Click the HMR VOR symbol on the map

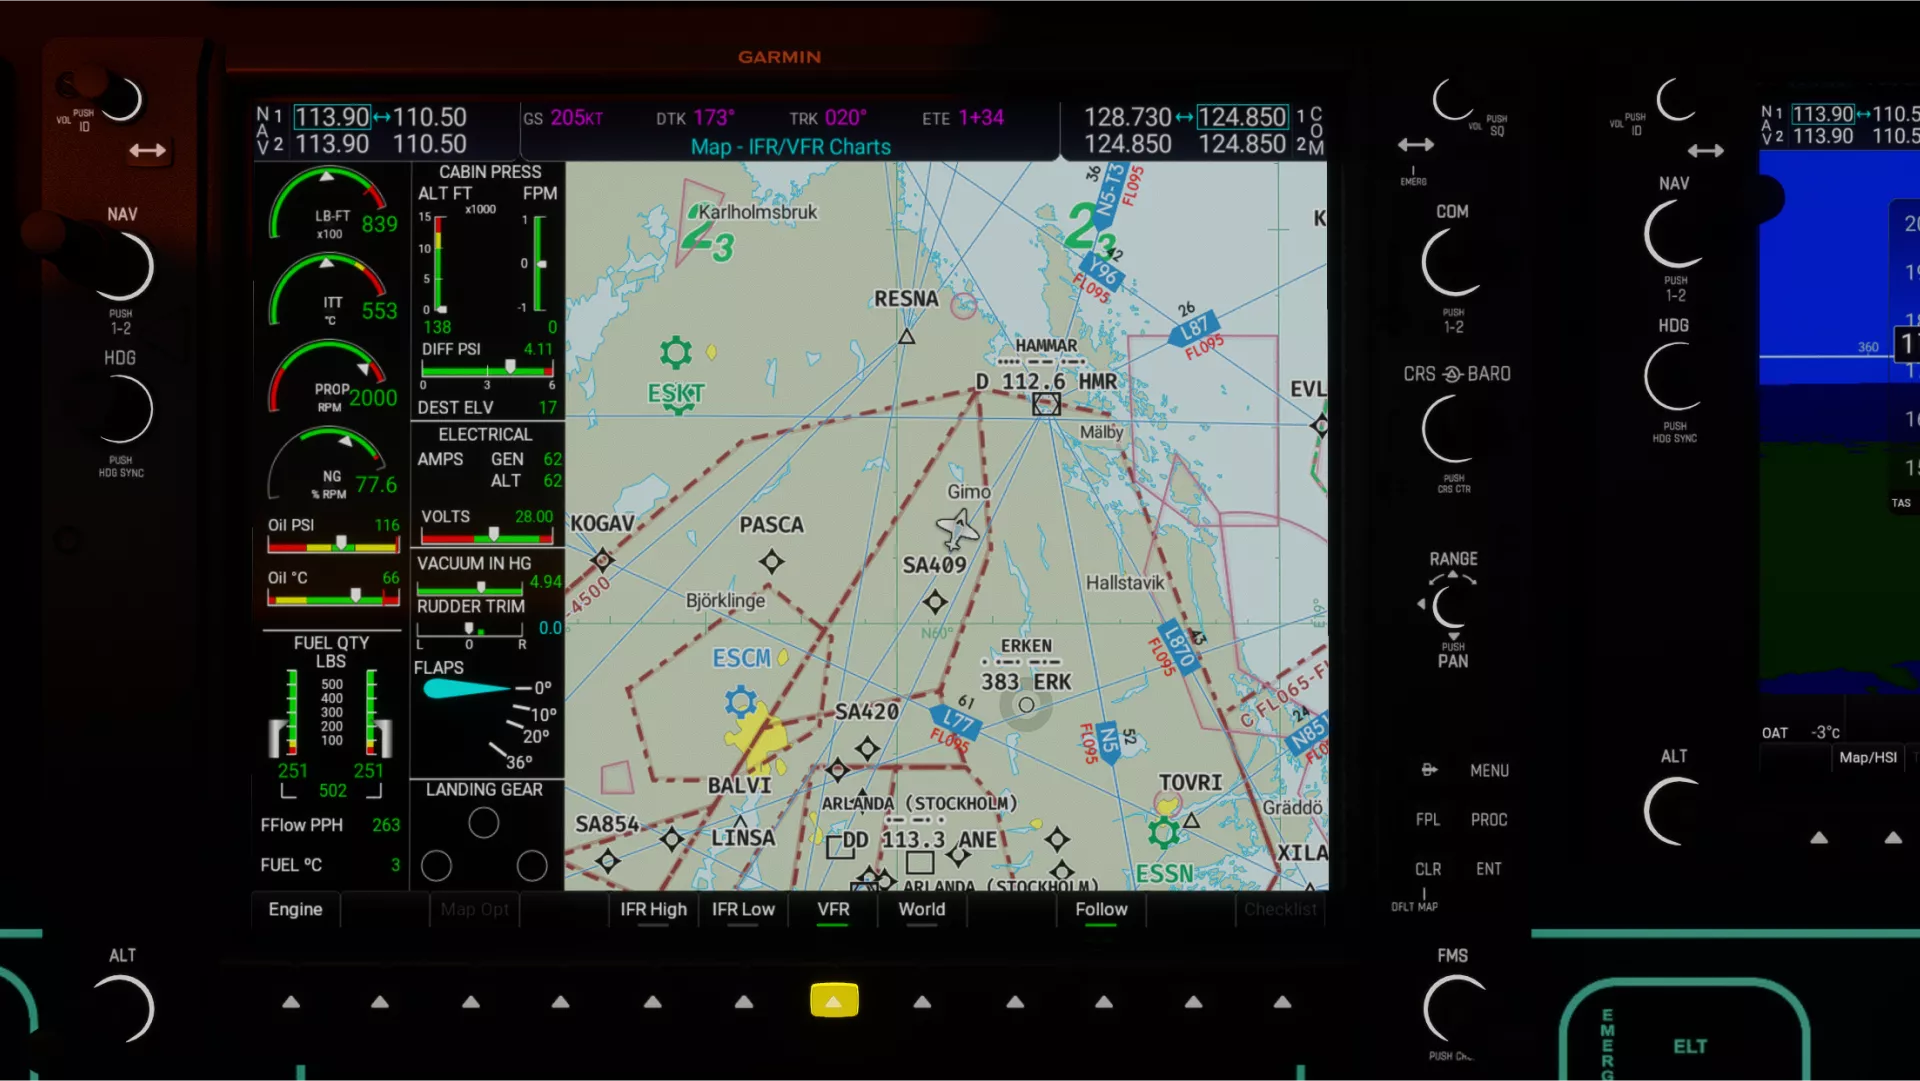(1046, 404)
